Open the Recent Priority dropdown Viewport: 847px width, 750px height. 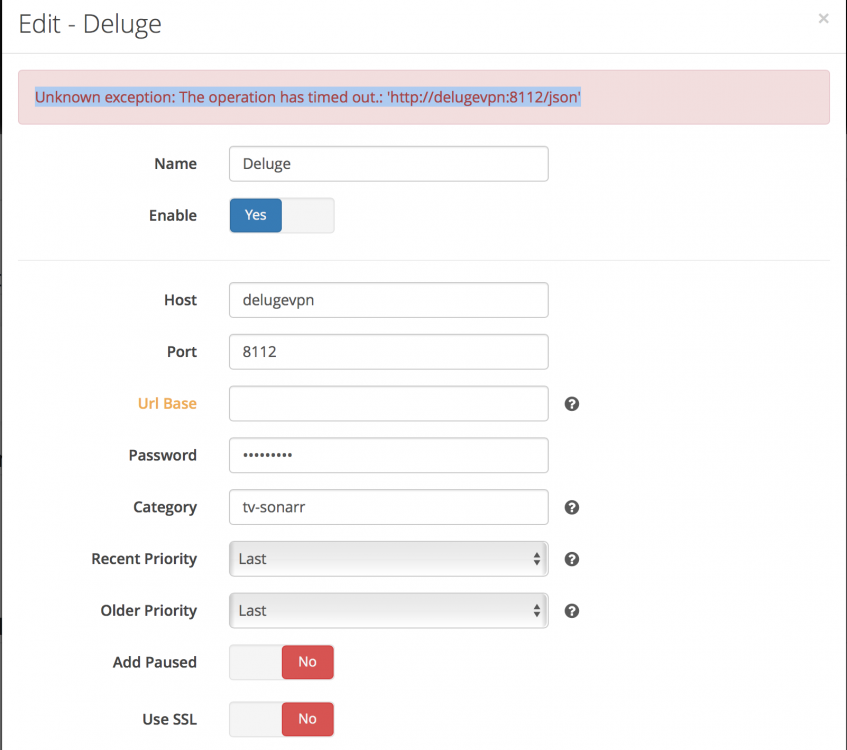click(388, 559)
